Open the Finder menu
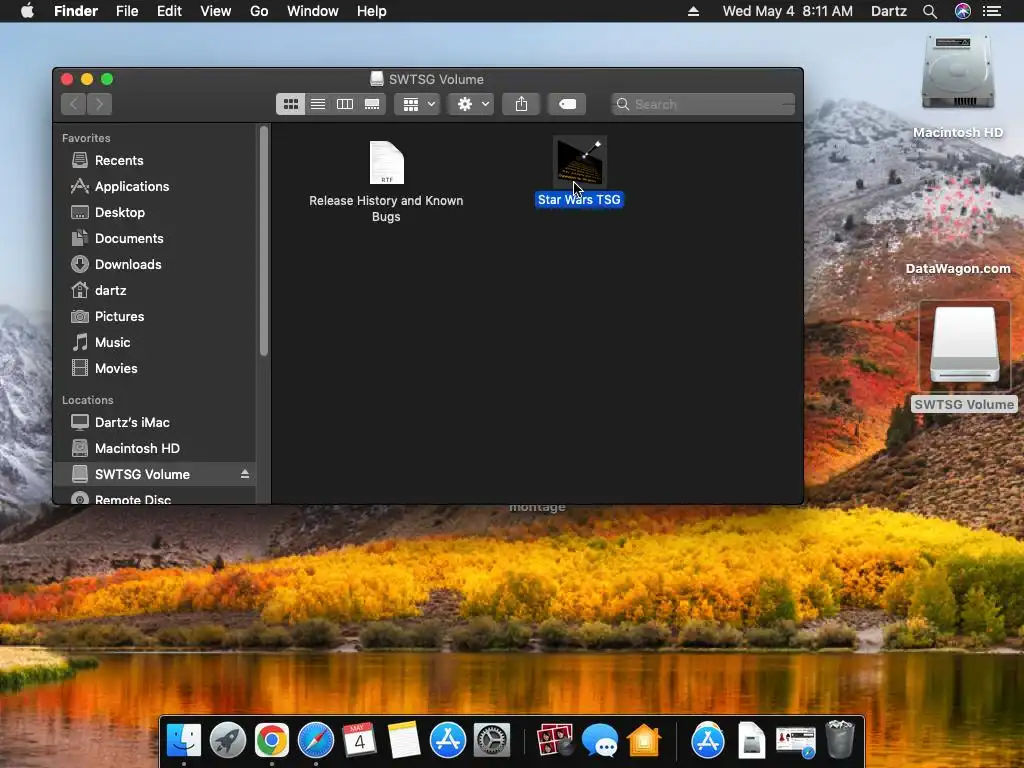The width and height of the screenshot is (1024, 768). 76,11
